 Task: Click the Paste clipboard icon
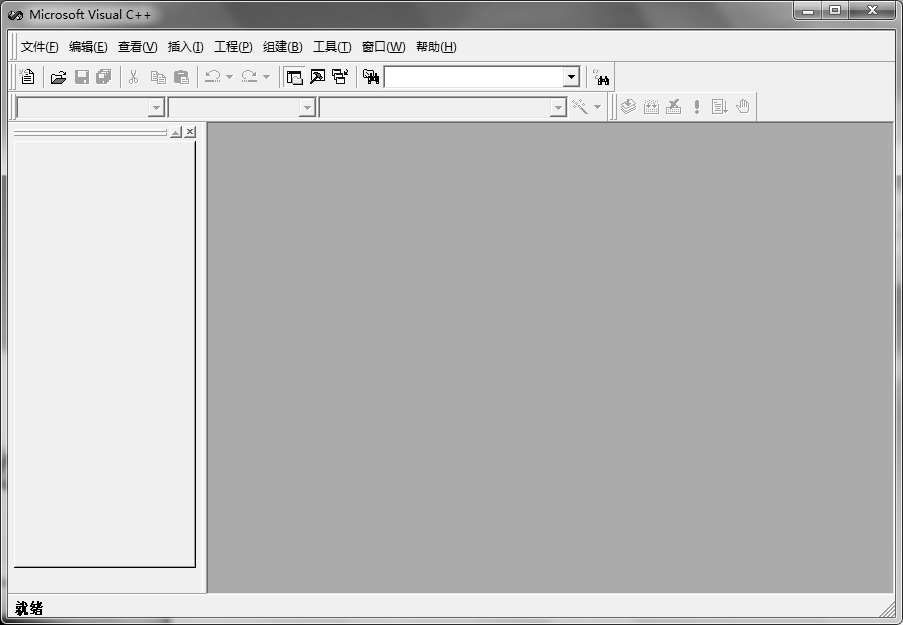(x=181, y=77)
